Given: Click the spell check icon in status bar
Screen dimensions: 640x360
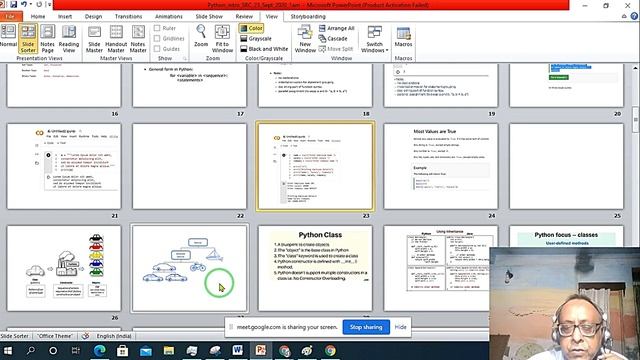Looking at the screenshot, I should point(85,336).
